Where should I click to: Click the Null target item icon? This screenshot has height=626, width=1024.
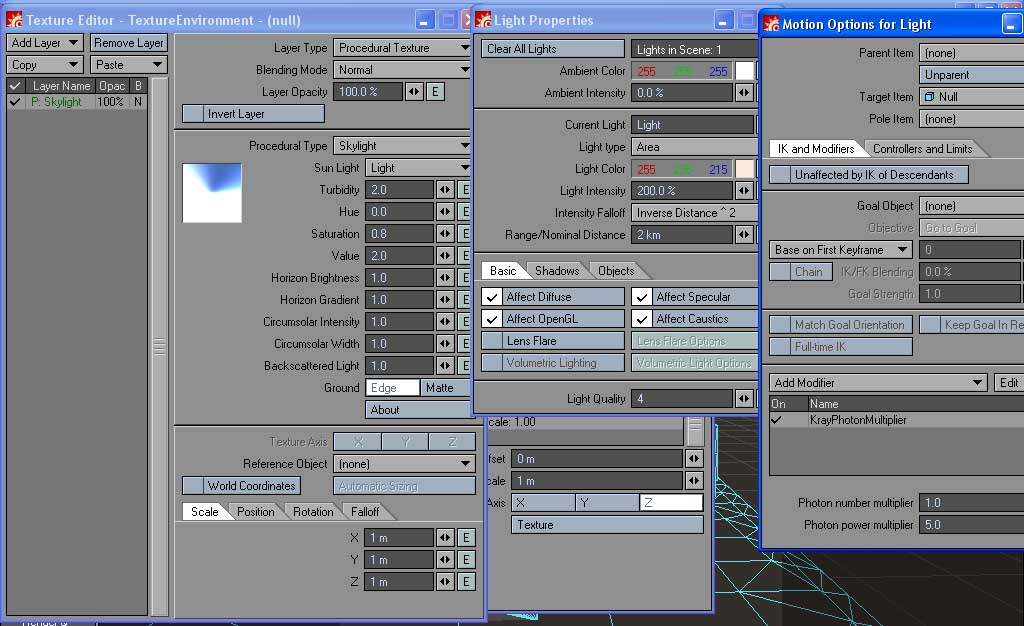click(930, 97)
